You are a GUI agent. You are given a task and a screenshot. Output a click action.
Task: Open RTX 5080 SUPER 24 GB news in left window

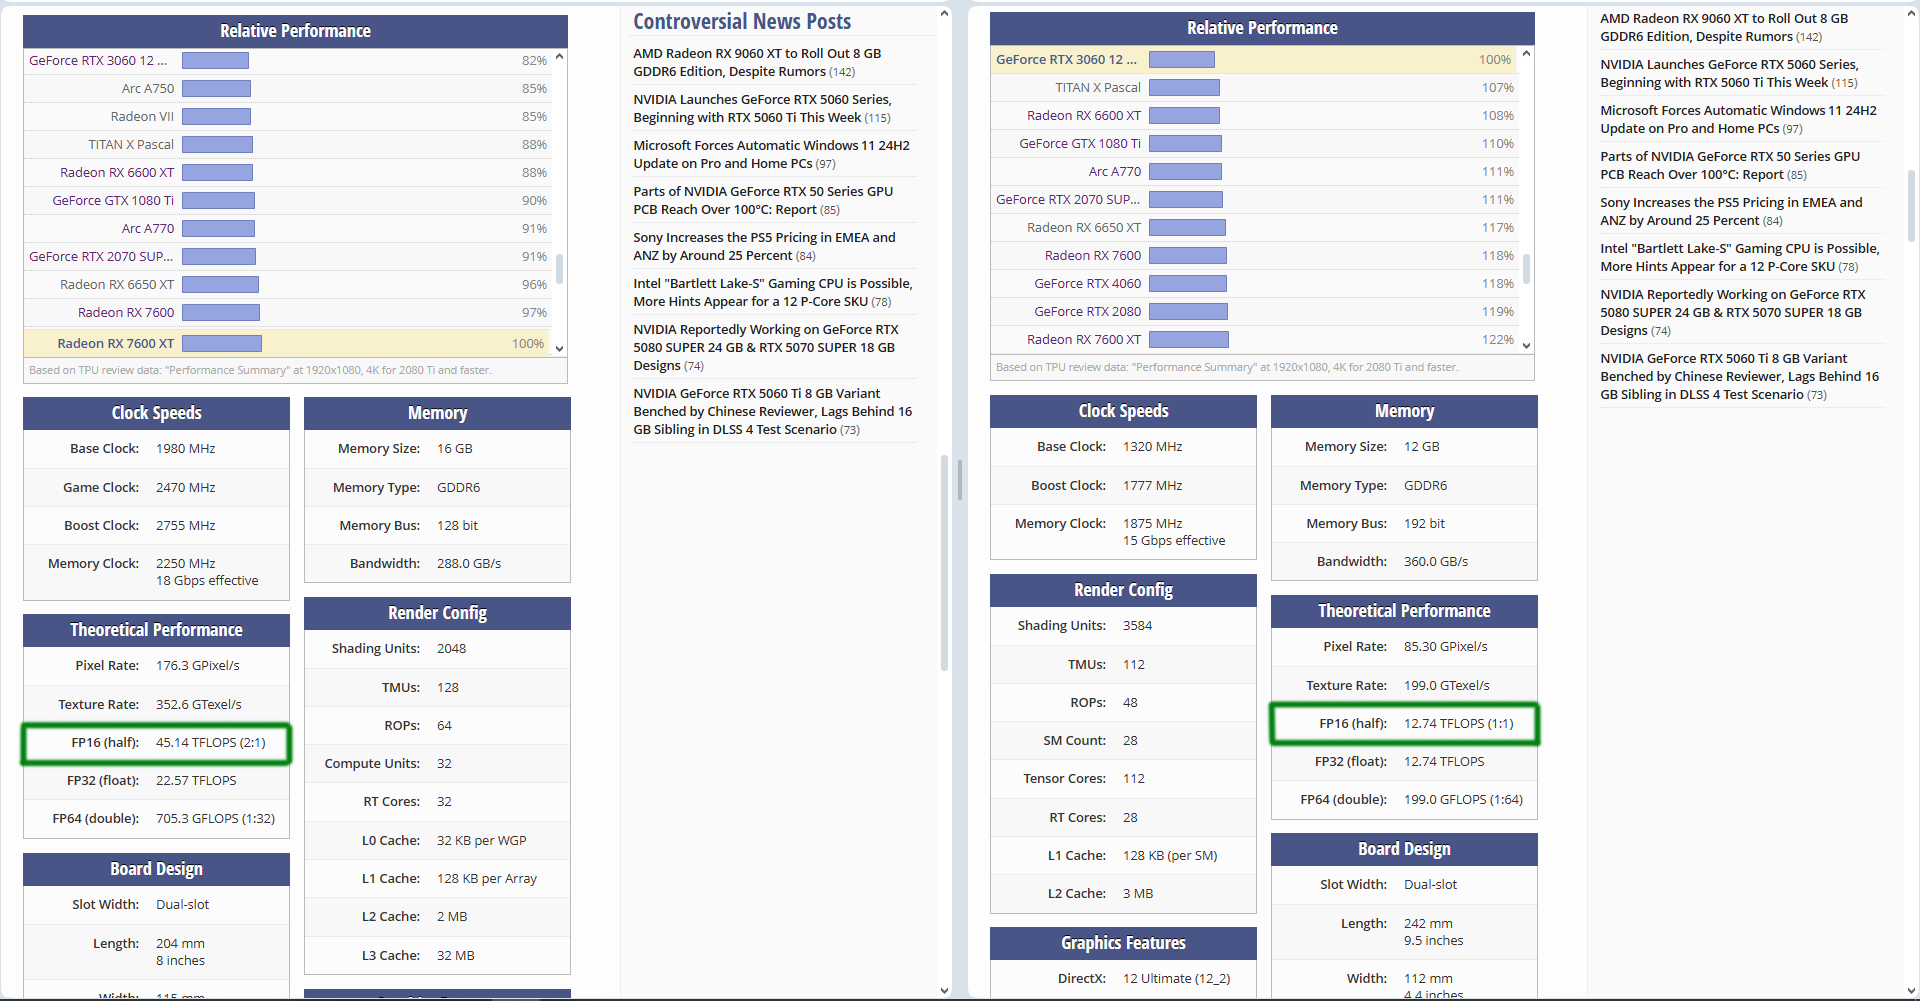(x=766, y=347)
